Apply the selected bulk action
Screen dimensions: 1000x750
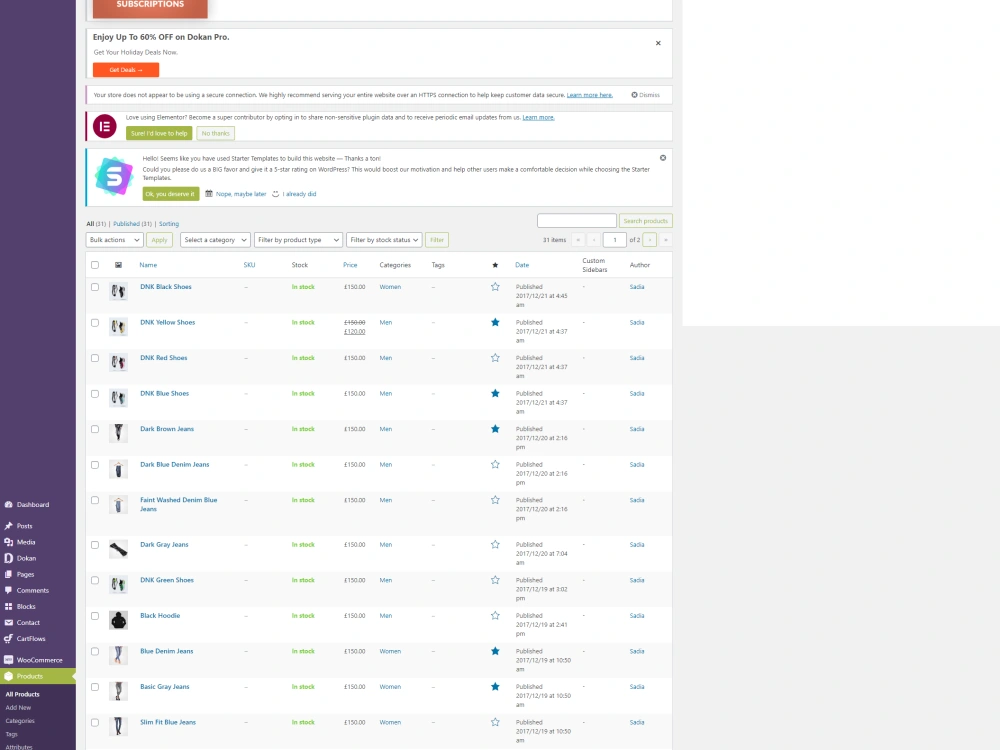point(159,240)
